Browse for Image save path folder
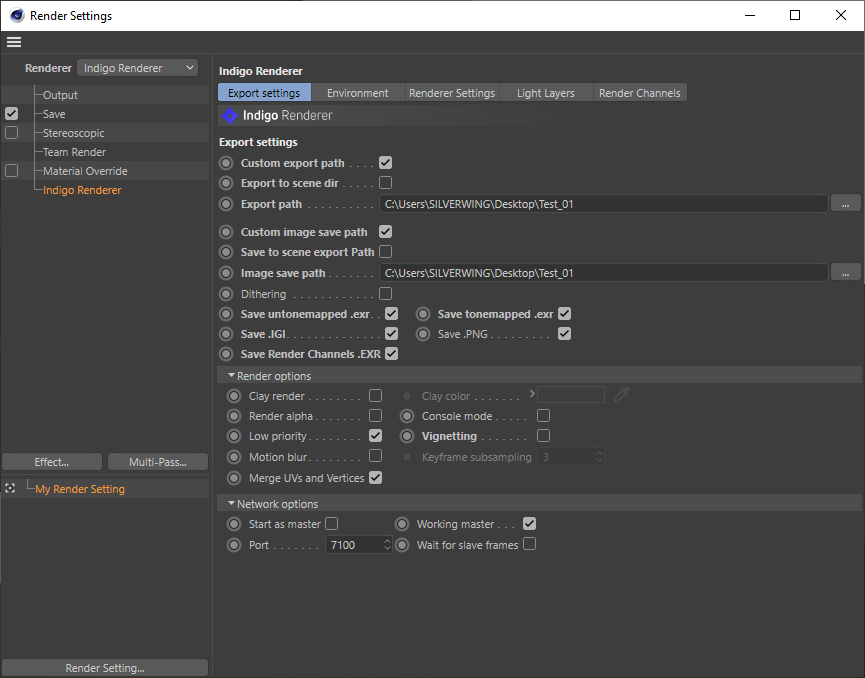 (x=845, y=273)
